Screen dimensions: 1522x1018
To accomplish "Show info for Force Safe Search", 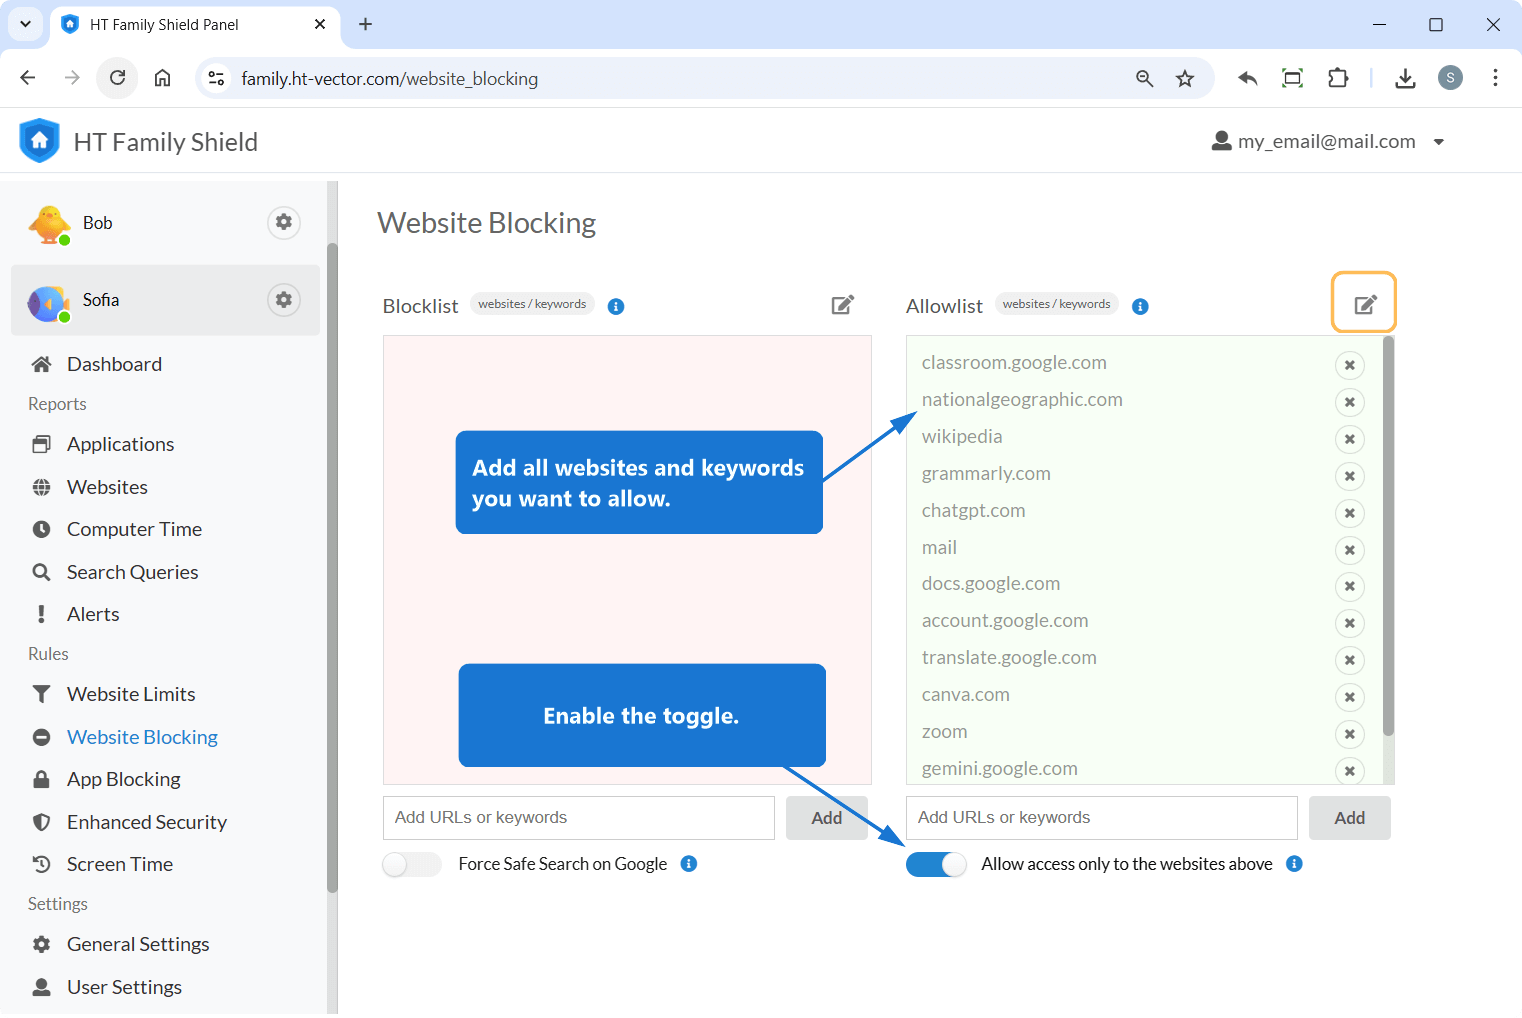I will coord(689,864).
